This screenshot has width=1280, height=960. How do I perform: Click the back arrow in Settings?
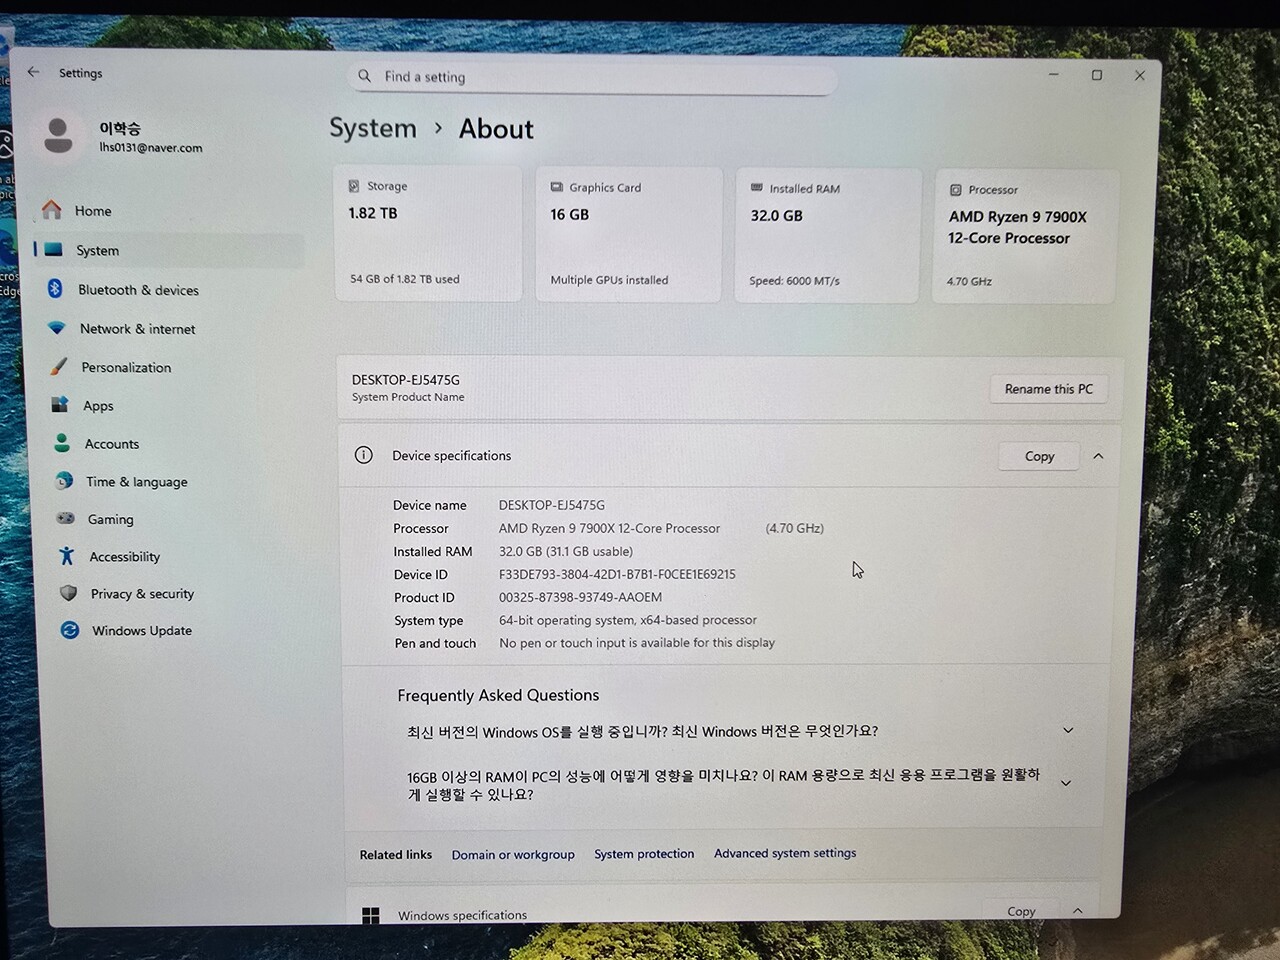[x=33, y=72]
